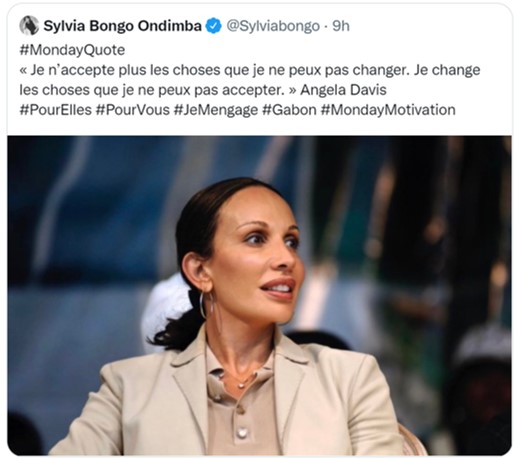Open the 9h timestamp permalink
Screen dimensions: 517x459
tap(341, 26)
